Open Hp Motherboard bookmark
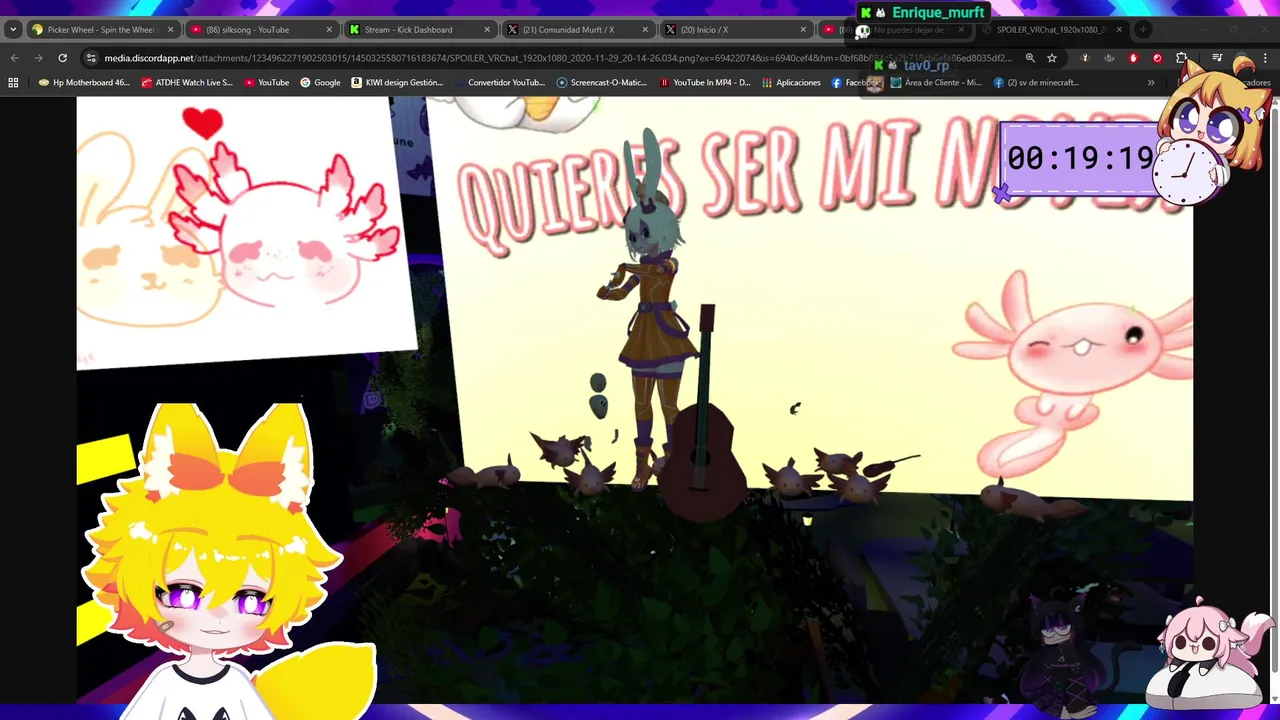Screen dimensions: 1280x720 (84, 83)
